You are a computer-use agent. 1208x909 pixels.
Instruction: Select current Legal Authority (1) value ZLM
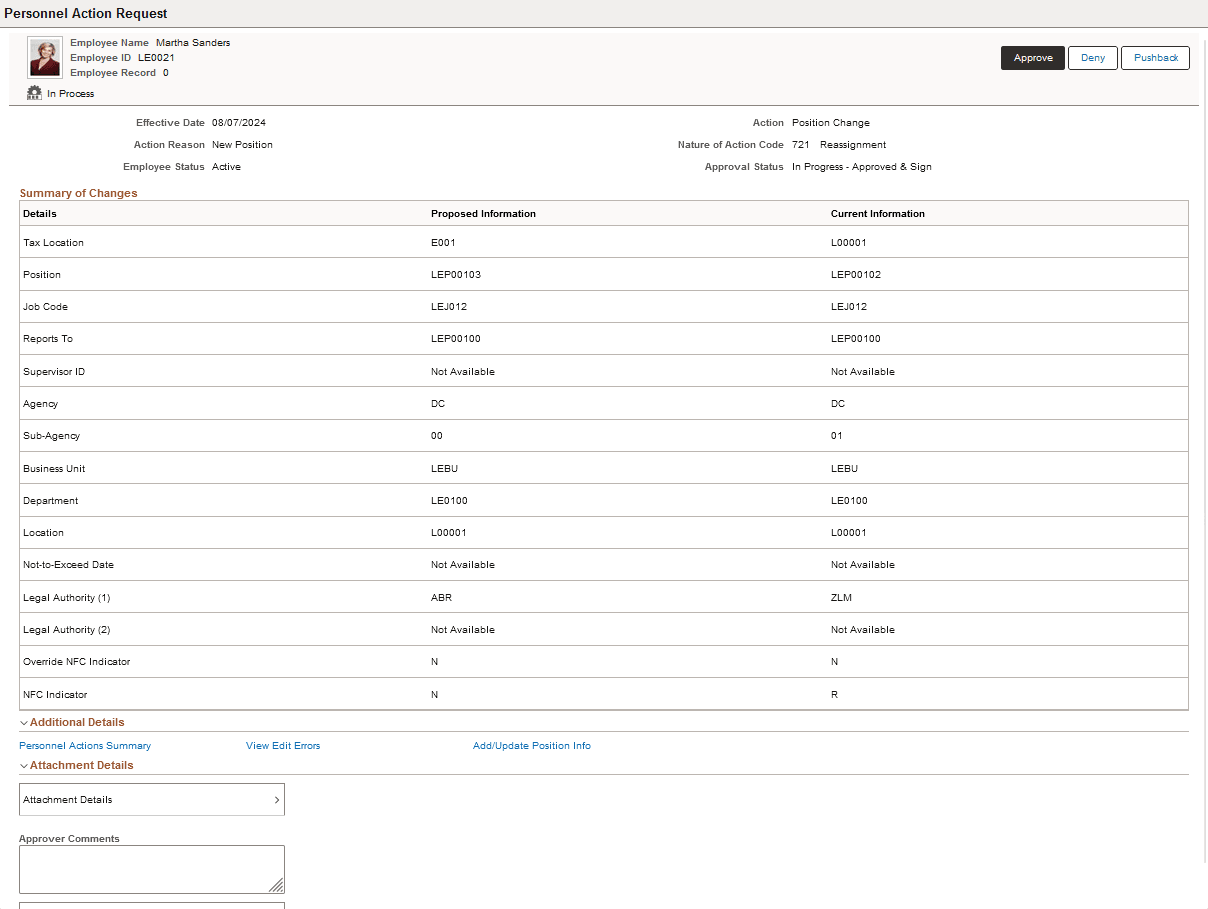coord(841,597)
